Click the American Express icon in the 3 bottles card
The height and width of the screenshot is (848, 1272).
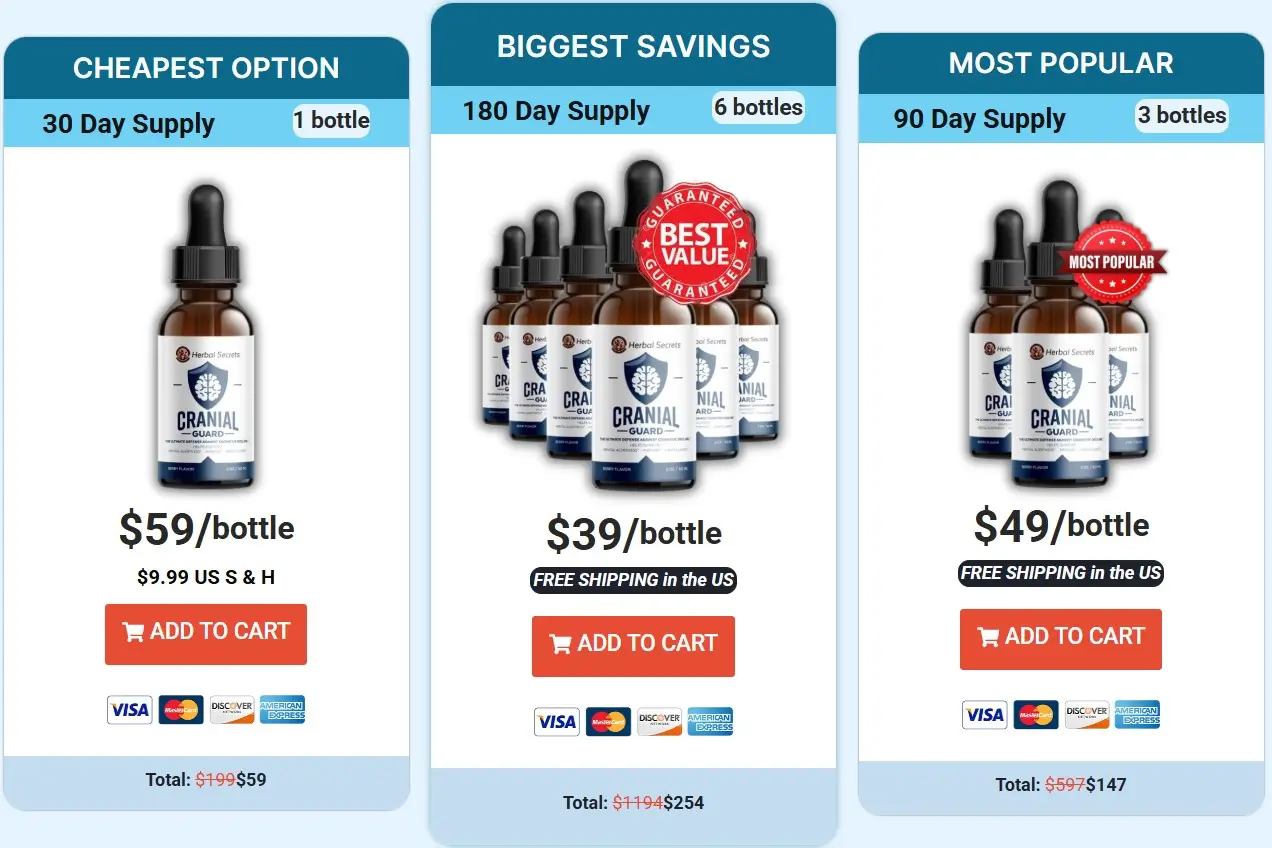point(1138,714)
